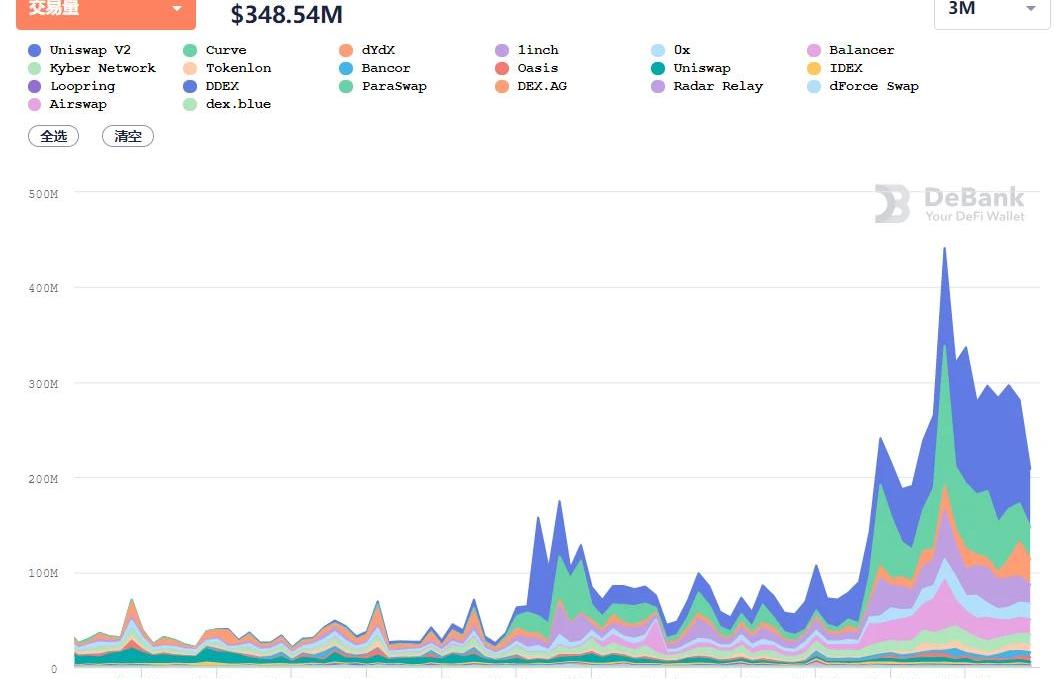Click the 100M y-axis label
This screenshot has height=679, width=1054.
coord(43,573)
